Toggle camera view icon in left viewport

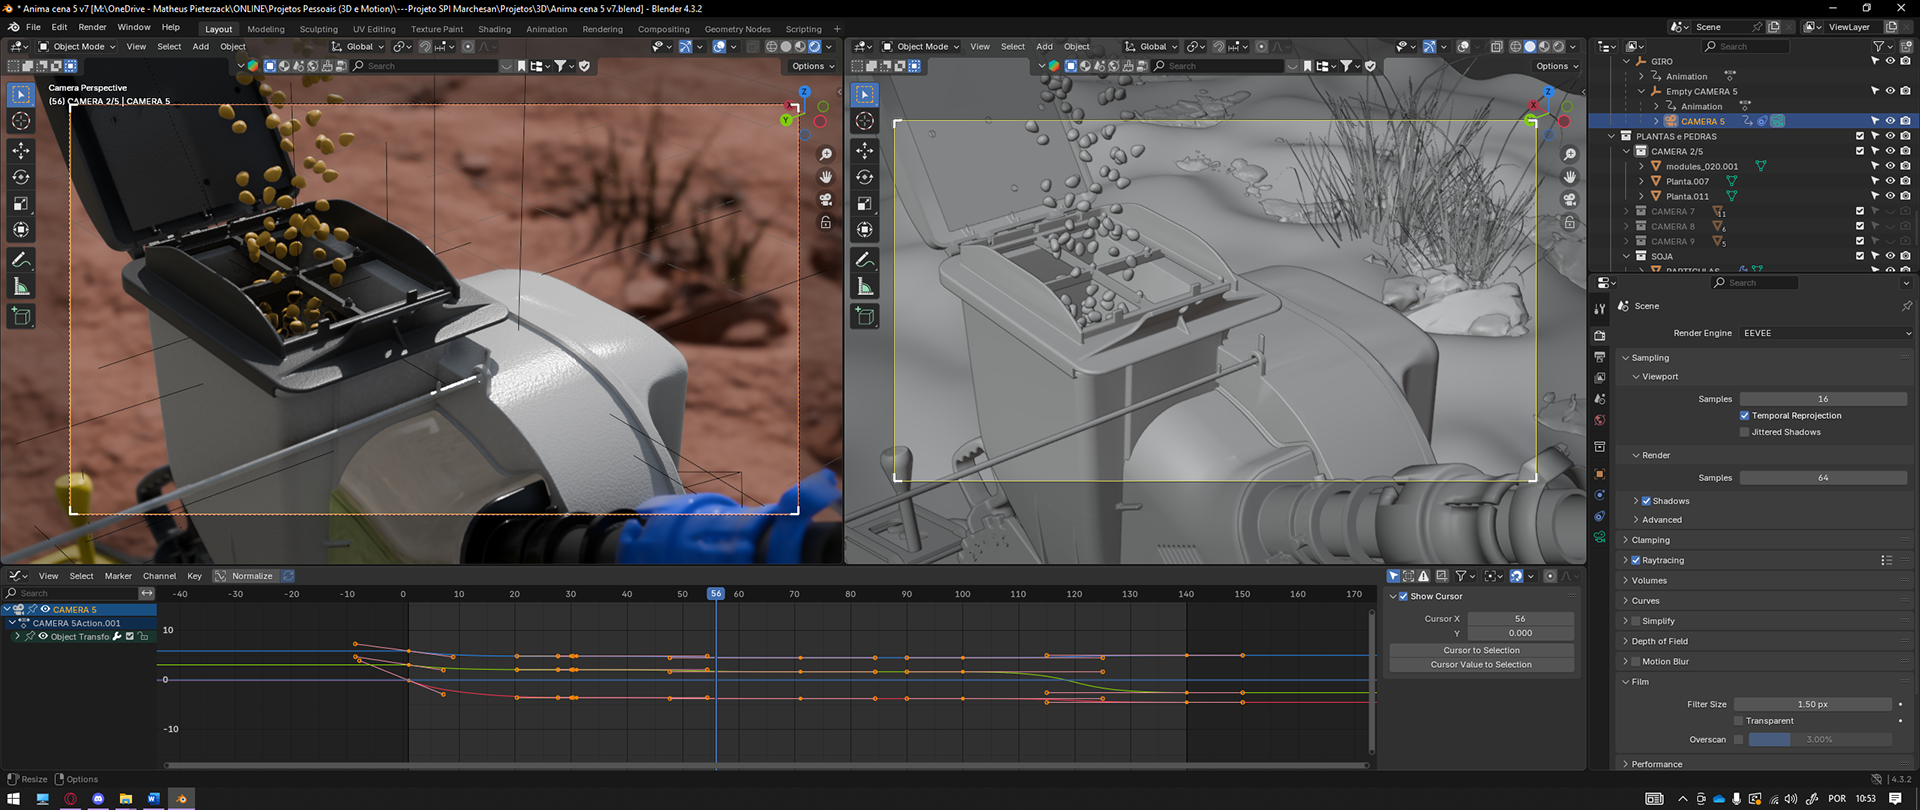coord(826,200)
